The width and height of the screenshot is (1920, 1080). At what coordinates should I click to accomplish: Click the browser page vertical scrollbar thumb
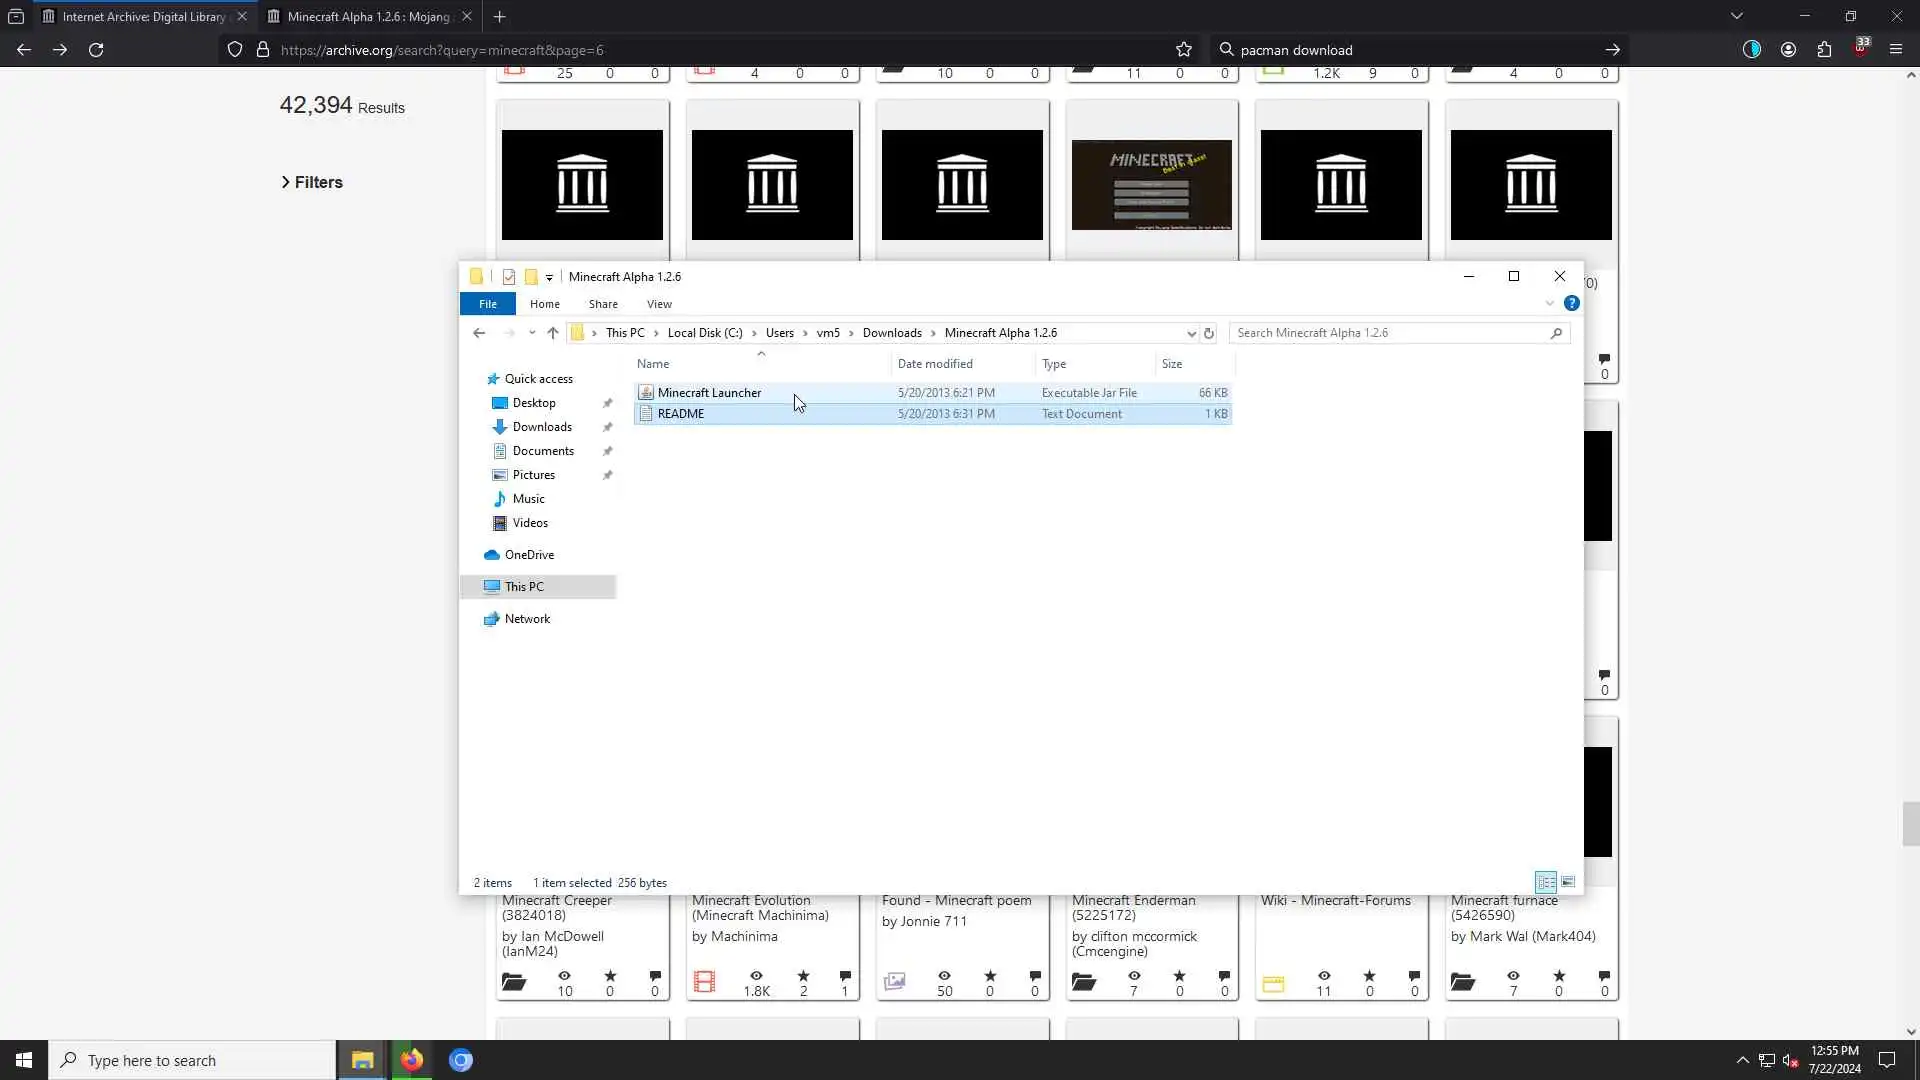tap(1910, 824)
